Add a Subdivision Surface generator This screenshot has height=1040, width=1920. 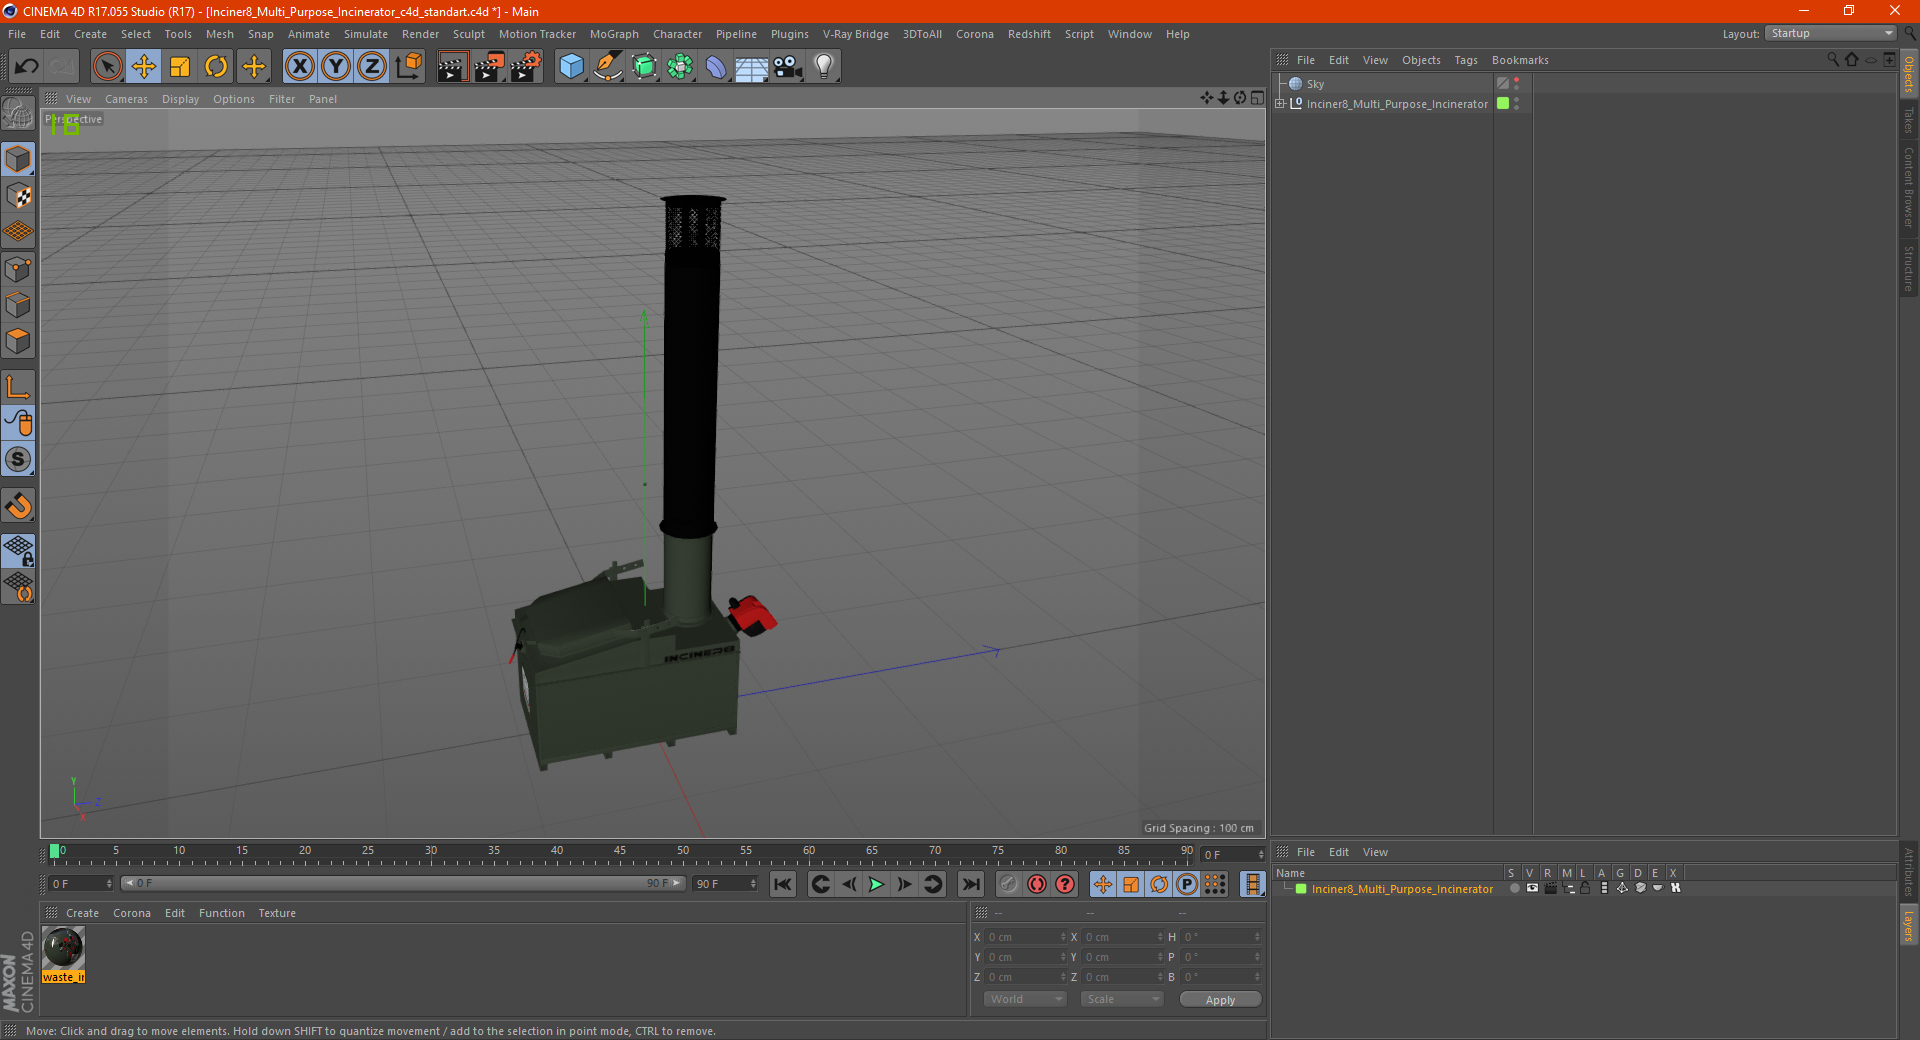point(644,67)
